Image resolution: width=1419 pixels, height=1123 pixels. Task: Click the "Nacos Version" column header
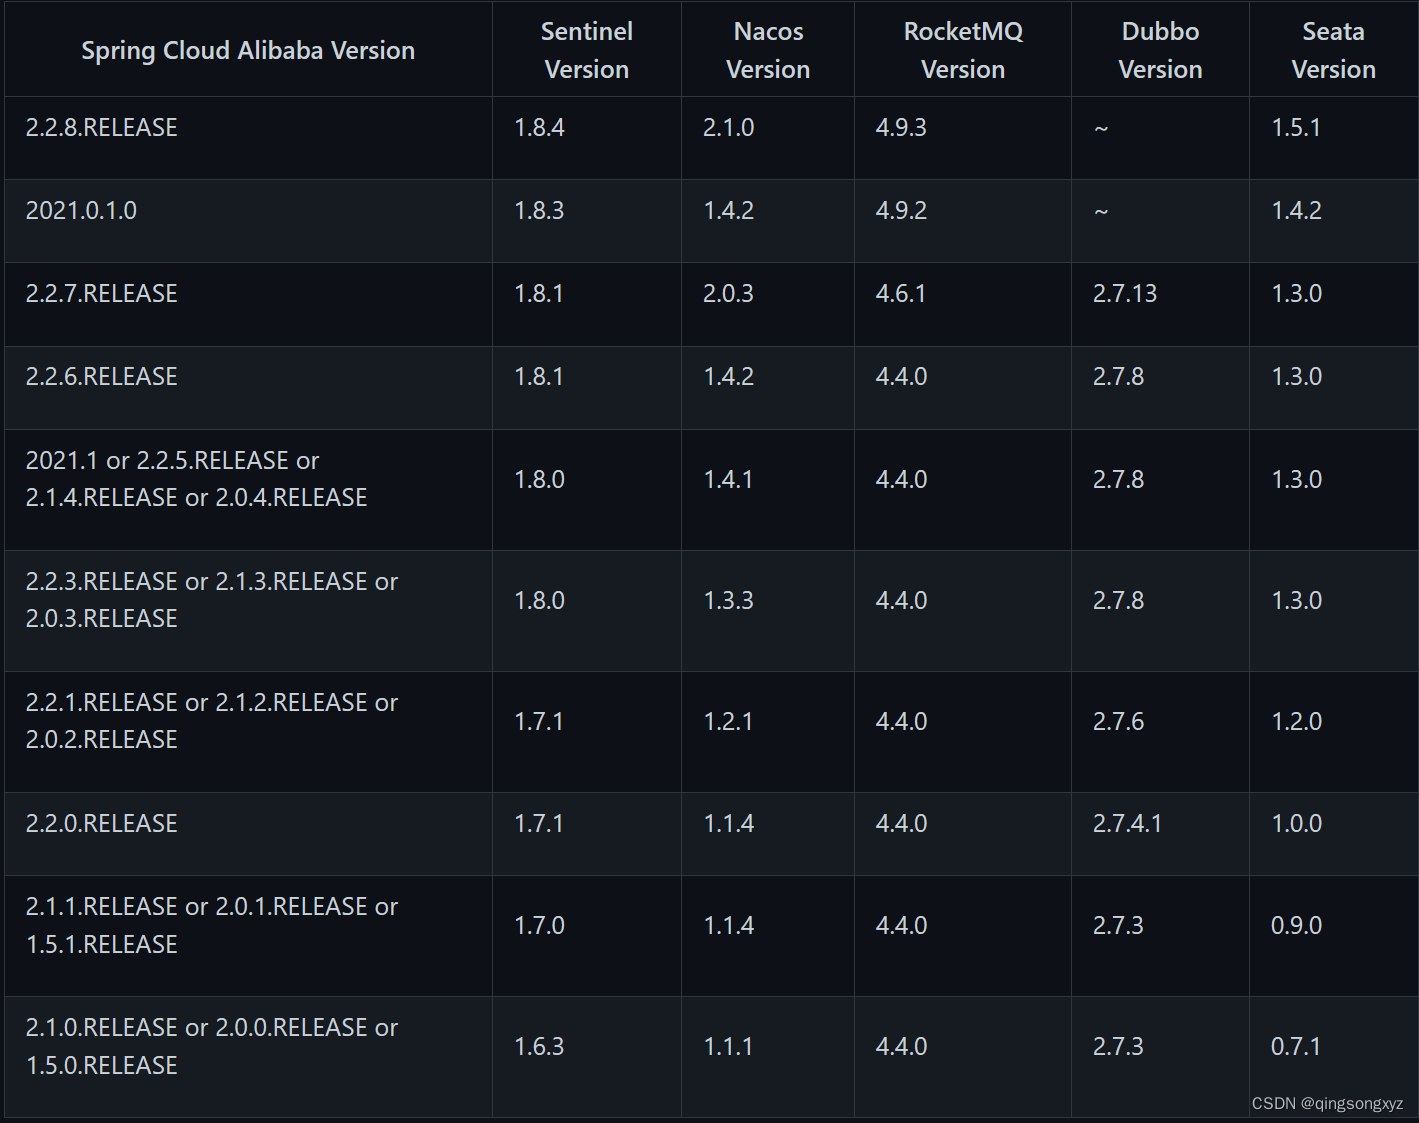(x=768, y=50)
